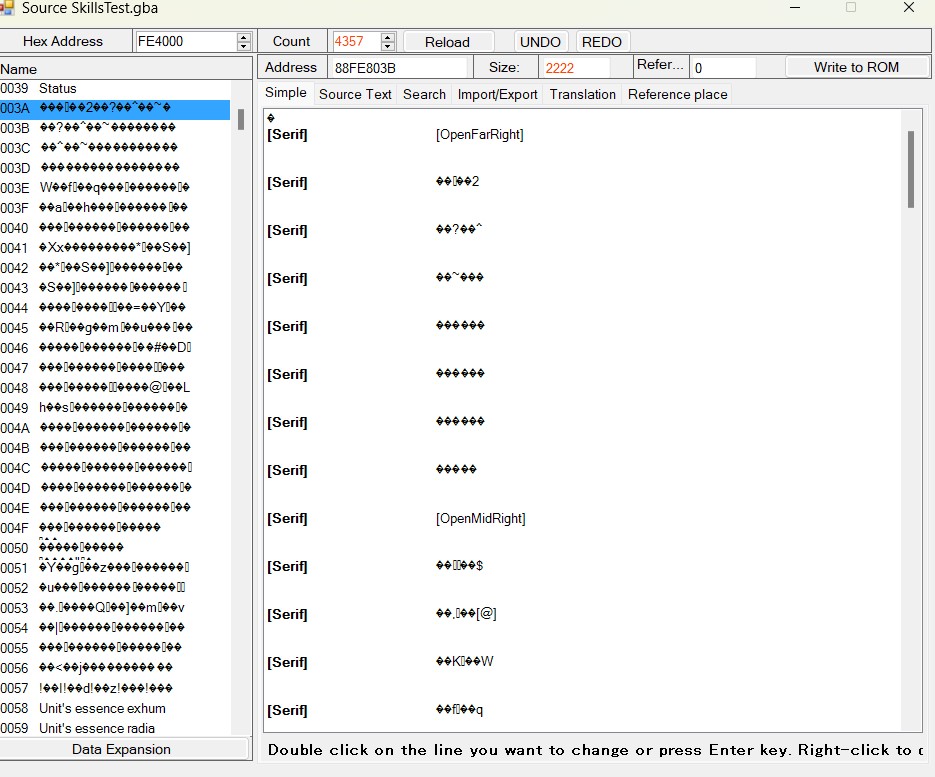
Task: Click the Name column header
Action: point(125,69)
